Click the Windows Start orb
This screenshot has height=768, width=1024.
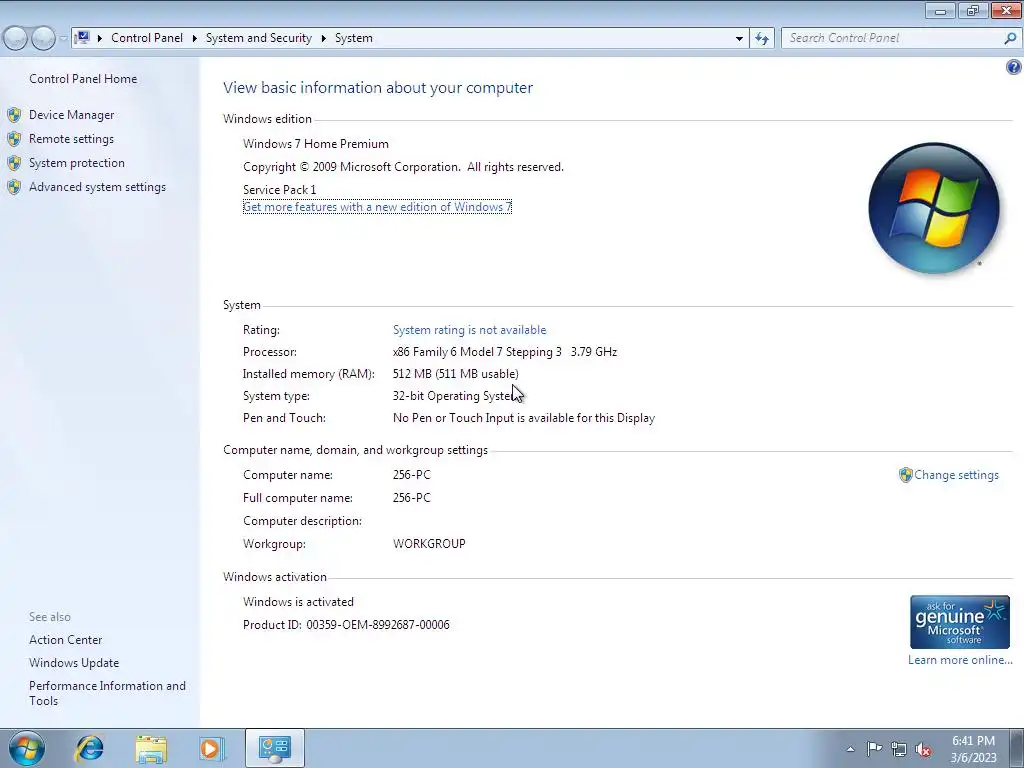(x=27, y=748)
